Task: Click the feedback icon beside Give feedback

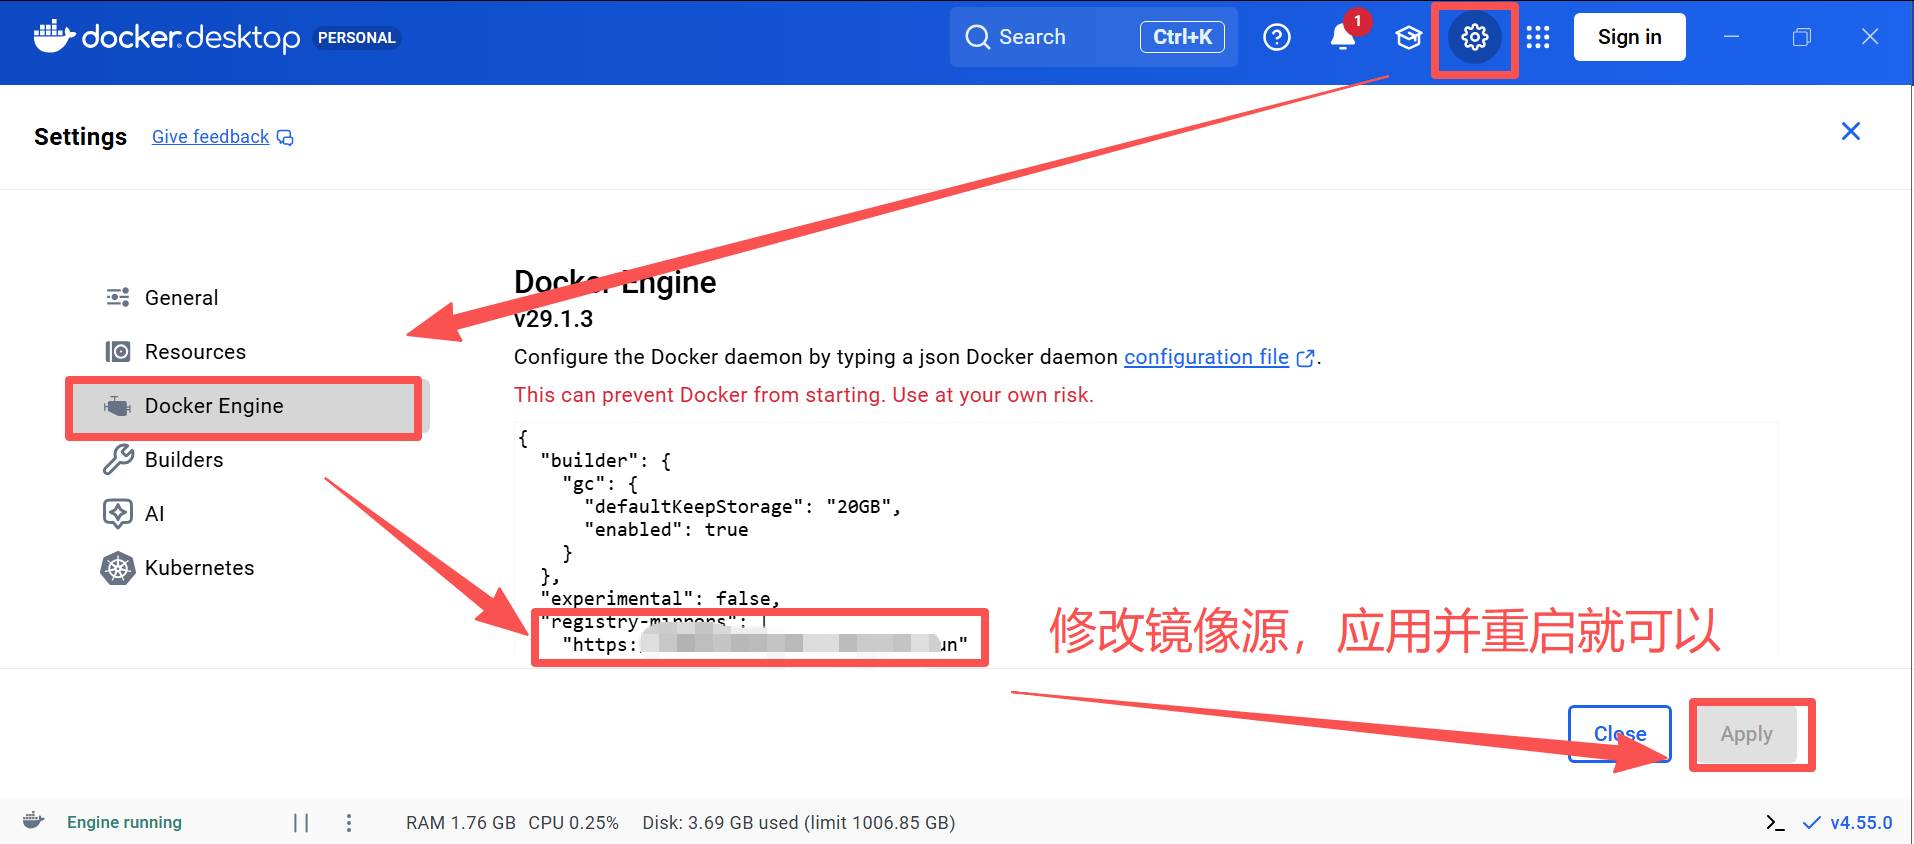Action: tap(285, 137)
